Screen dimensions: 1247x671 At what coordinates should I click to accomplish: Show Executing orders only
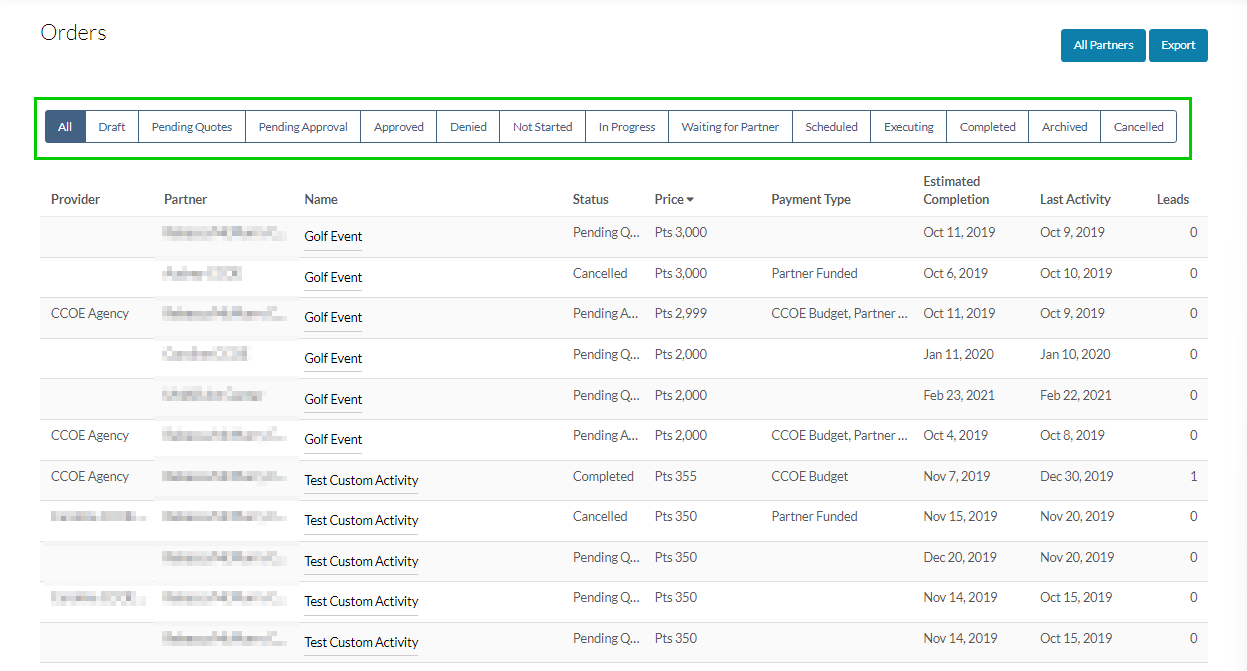[907, 126]
